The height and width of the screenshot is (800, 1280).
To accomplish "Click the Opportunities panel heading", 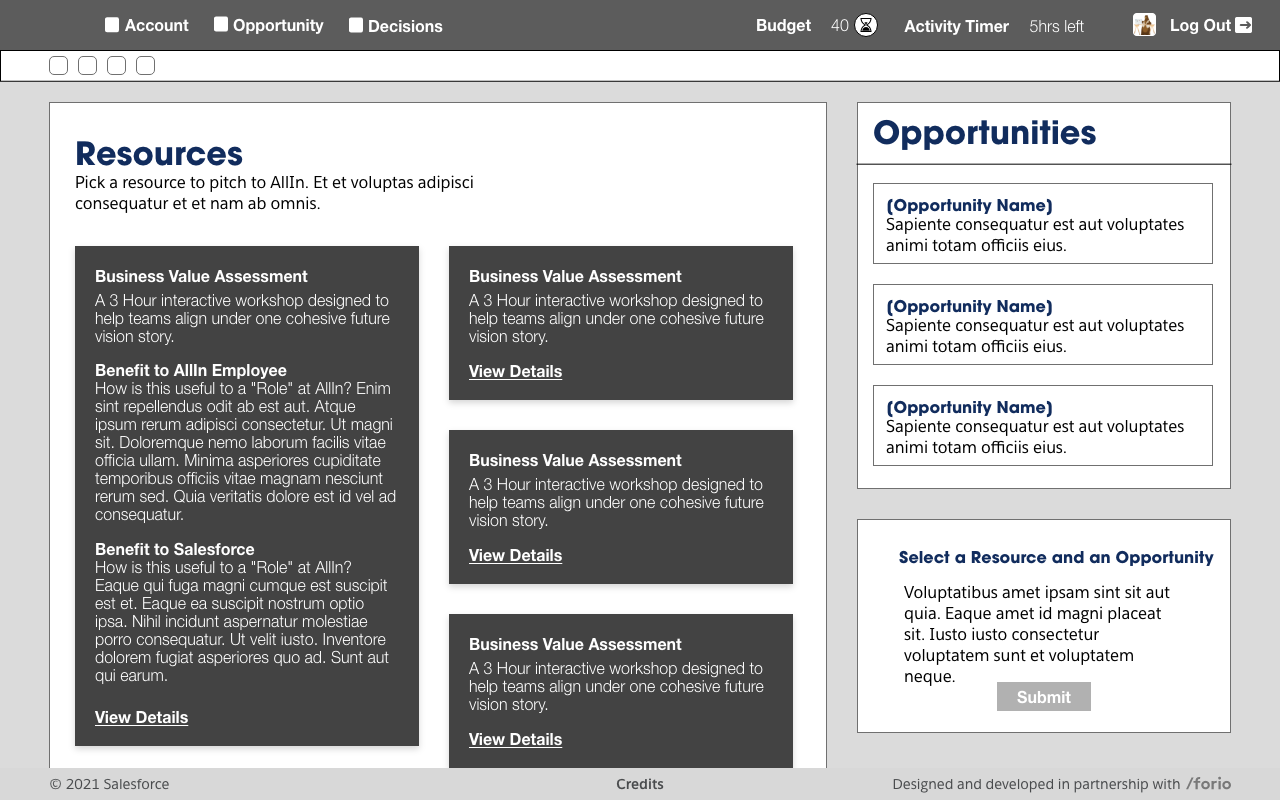I will [x=985, y=133].
